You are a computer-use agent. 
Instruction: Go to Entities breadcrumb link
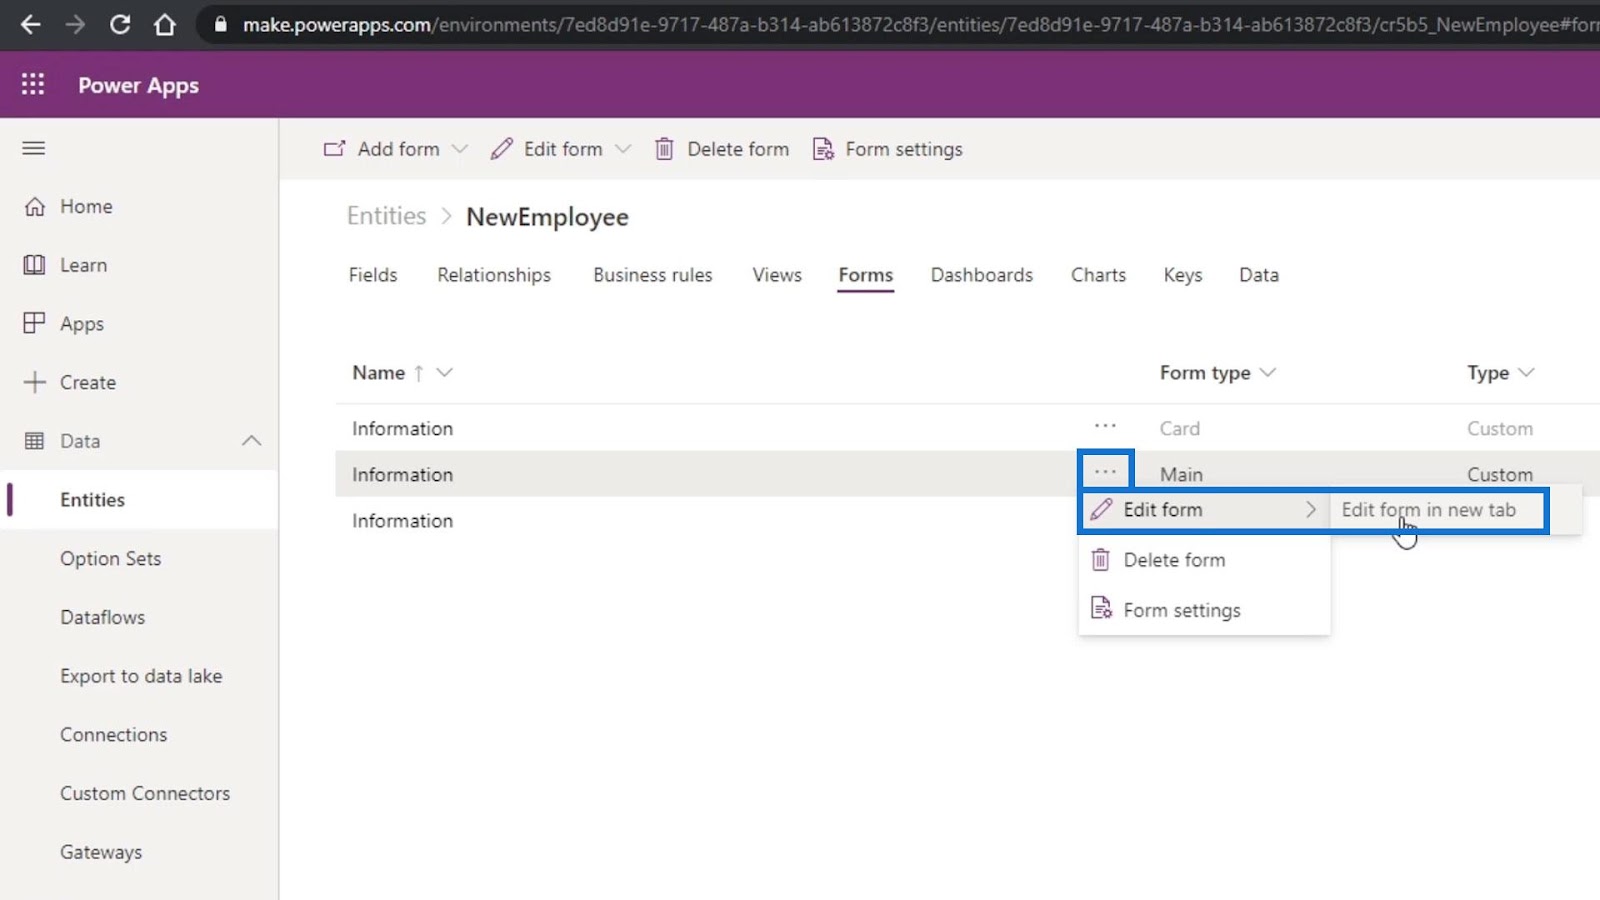click(386, 216)
